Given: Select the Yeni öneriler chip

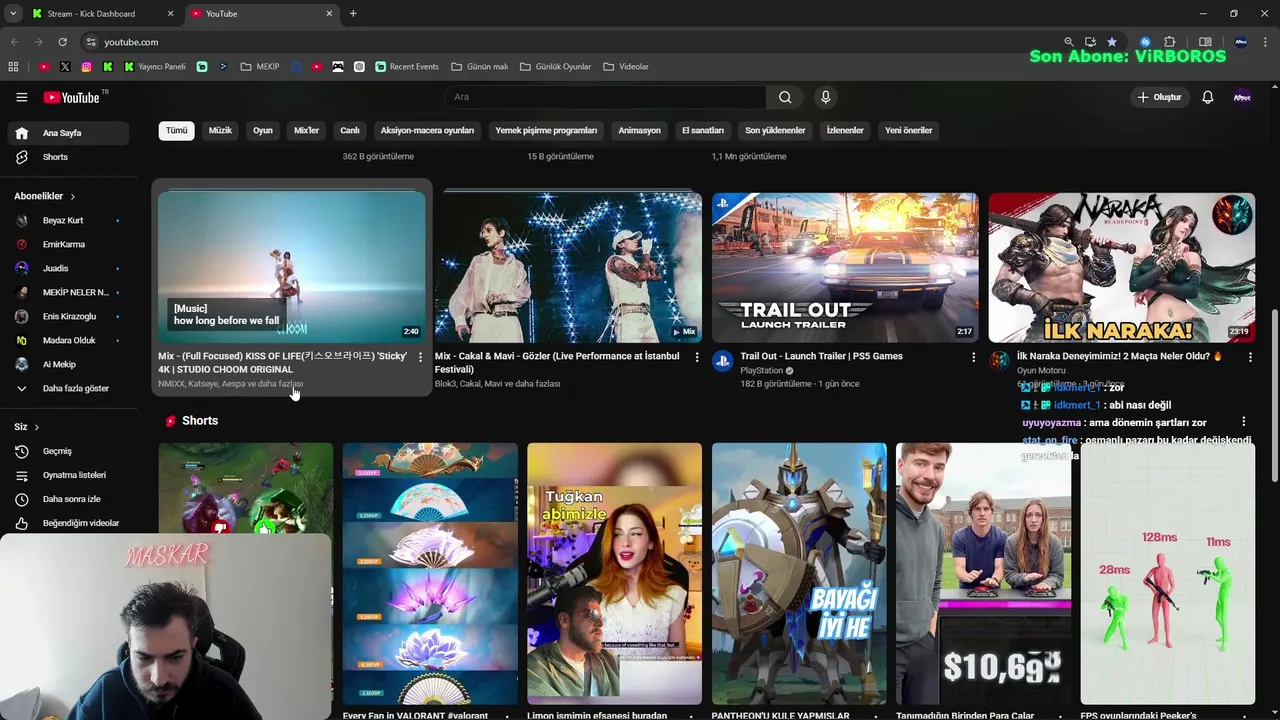Looking at the screenshot, I should pos(908,131).
